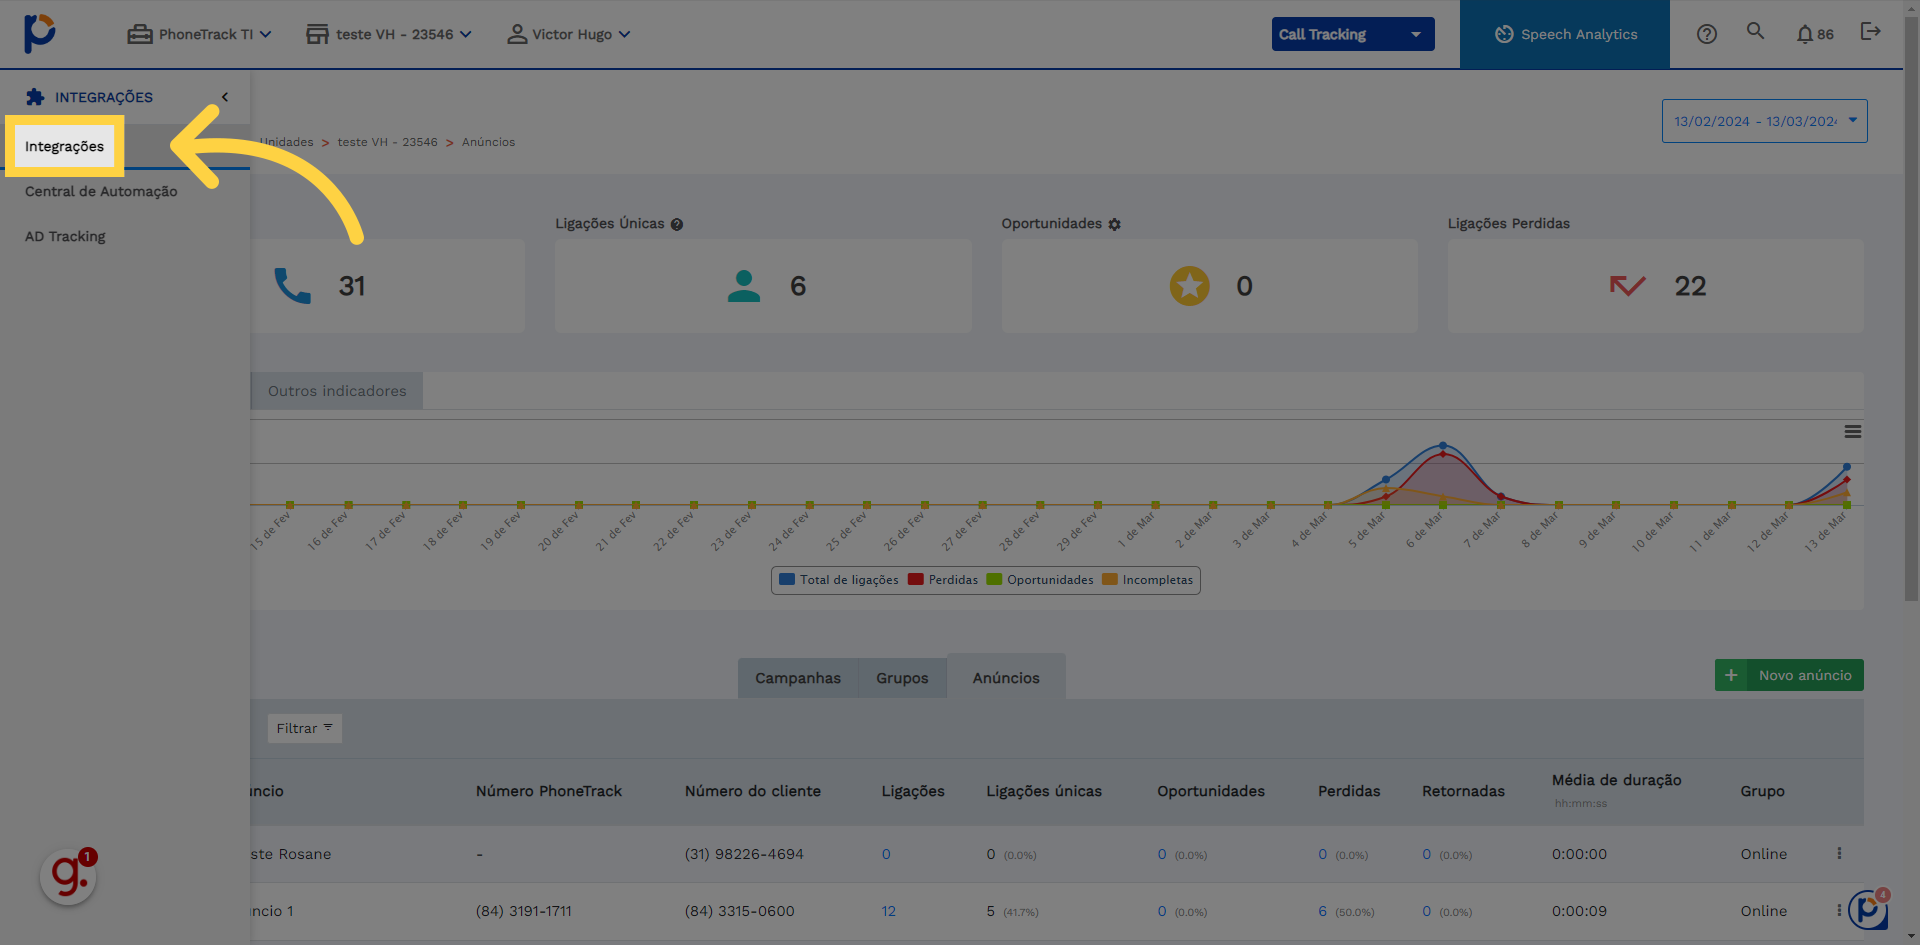Toggle the Total de ligações legend series
Screen dimensions: 1920x945
coord(839,580)
